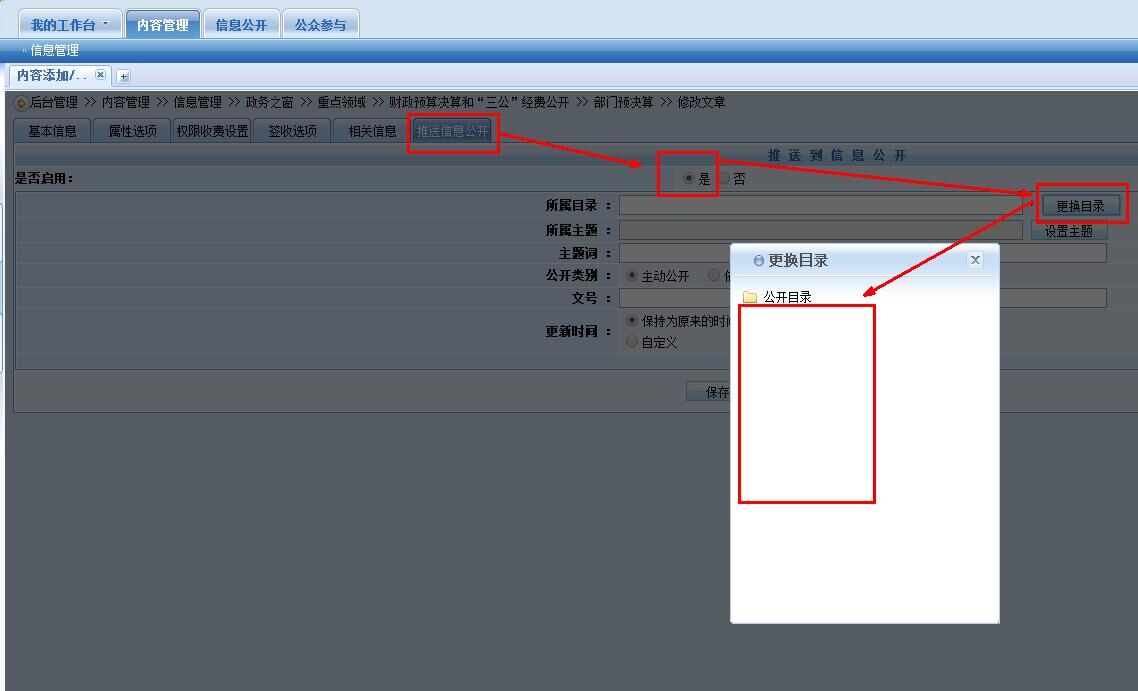Close the 更换目录 dialog

pos(975,260)
